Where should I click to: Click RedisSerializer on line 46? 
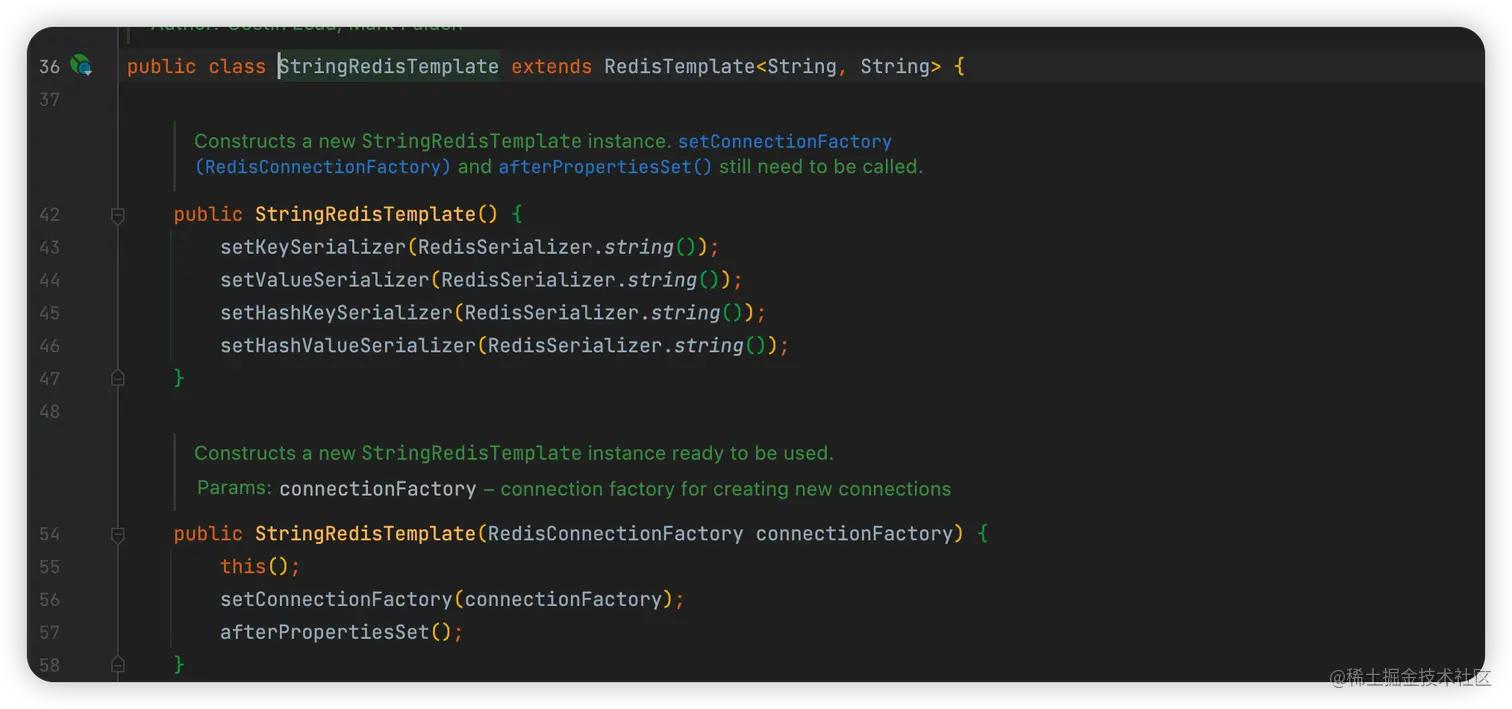575,346
